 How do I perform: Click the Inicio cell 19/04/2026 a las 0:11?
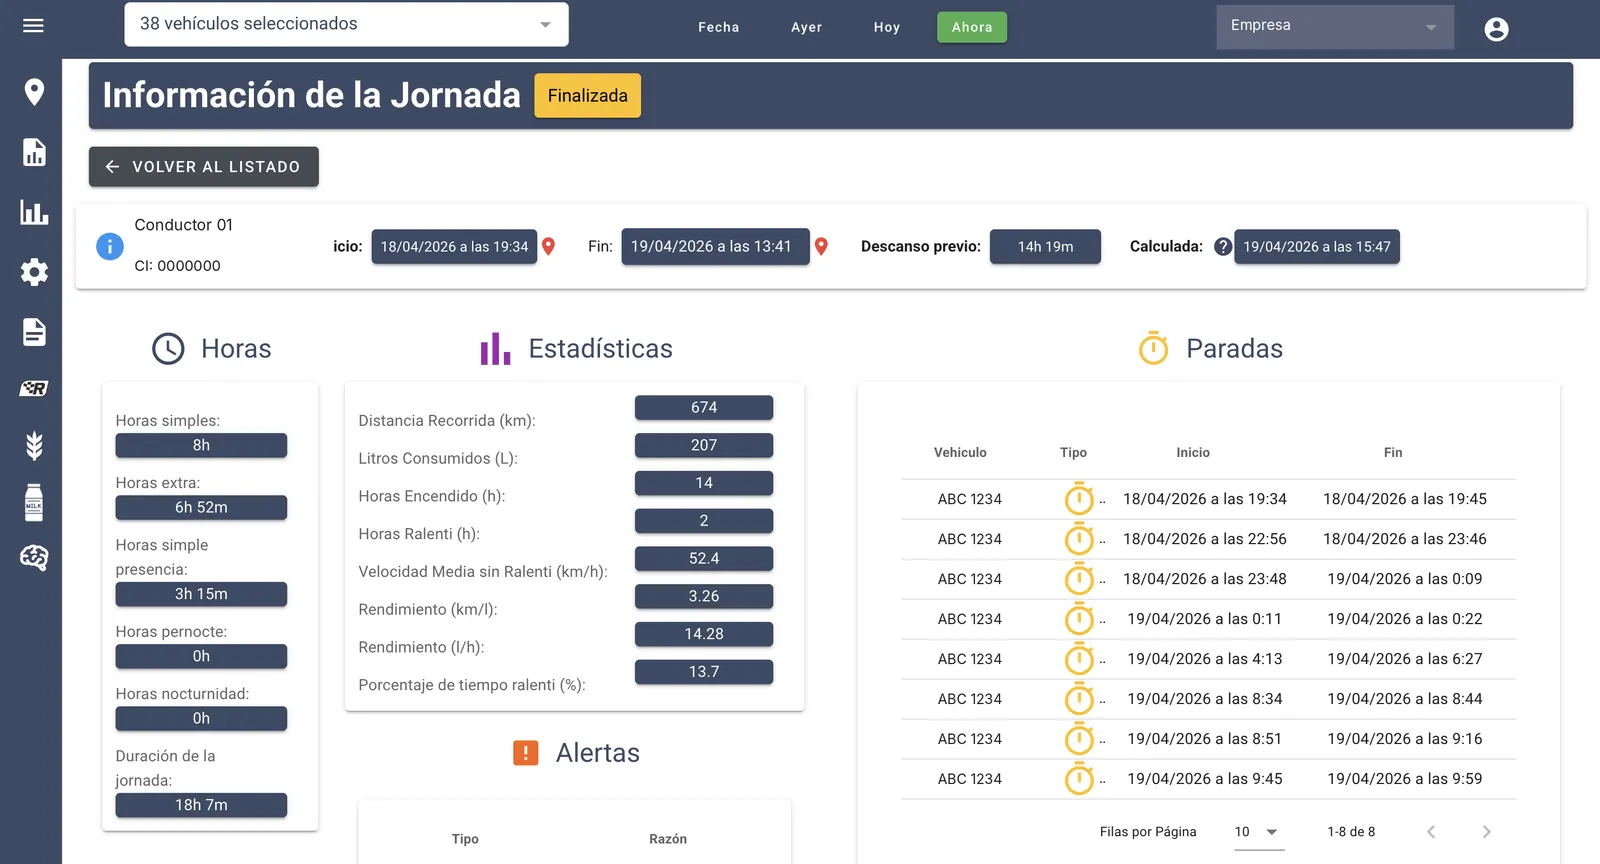1205,619
